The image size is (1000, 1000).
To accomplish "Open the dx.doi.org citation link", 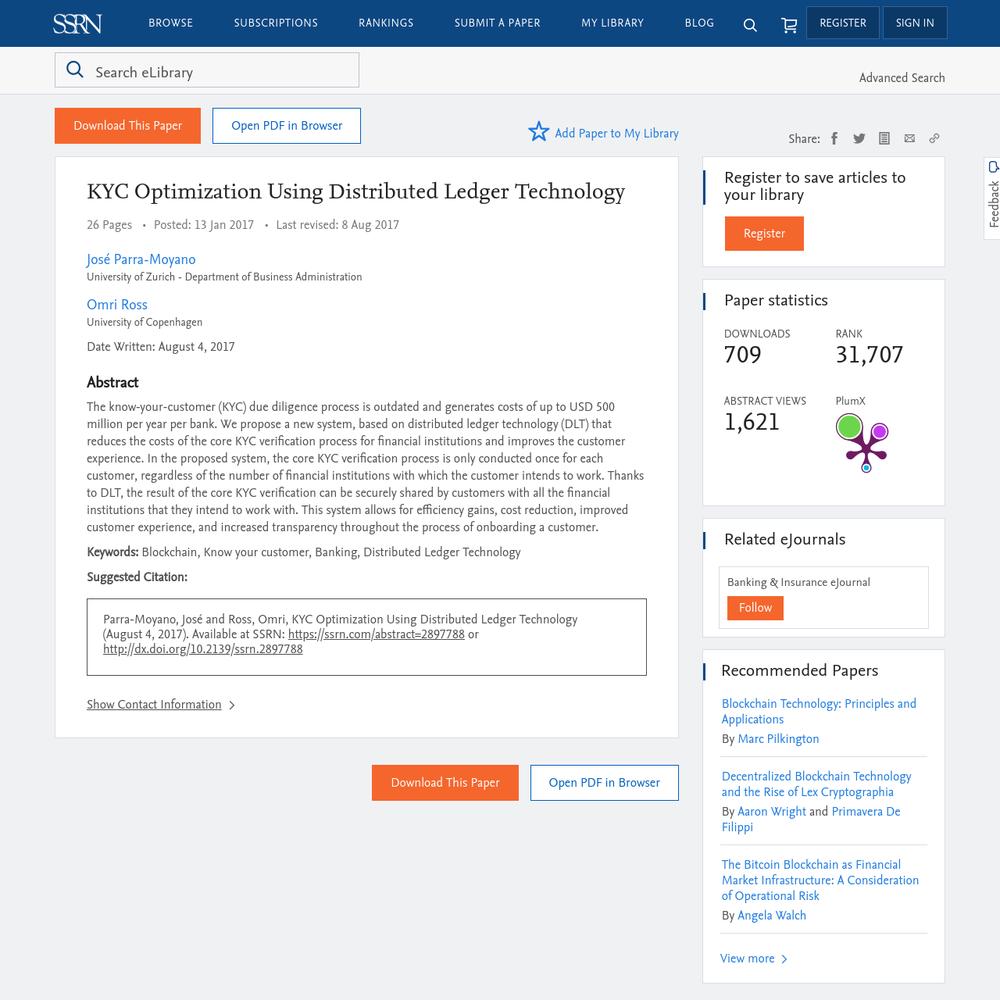I will (203, 649).
